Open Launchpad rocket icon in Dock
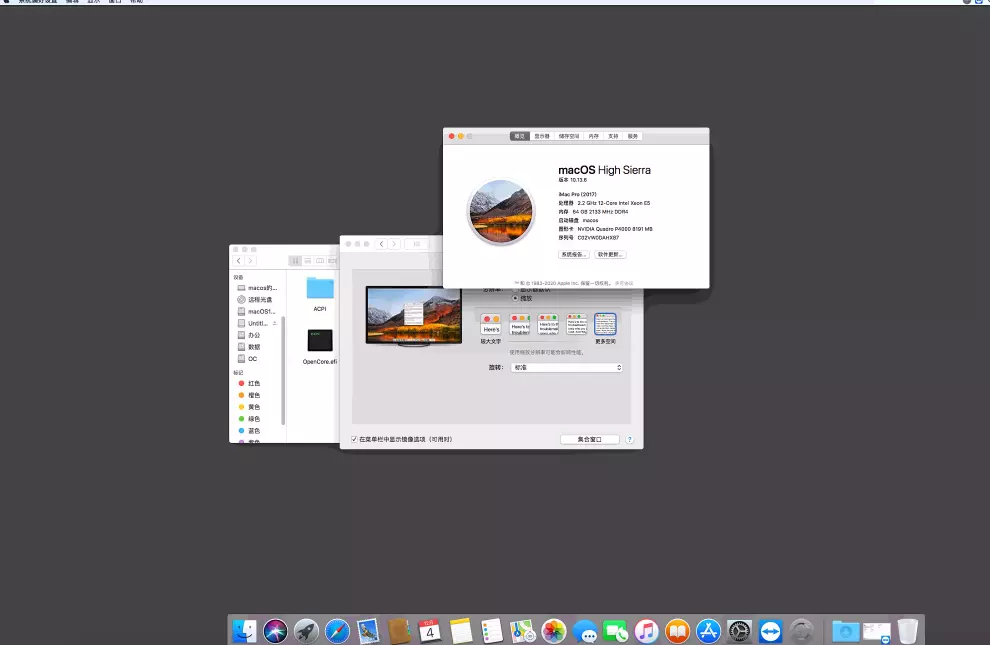Image resolution: width=990 pixels, height=645 pixels. (x=306, y=631)
